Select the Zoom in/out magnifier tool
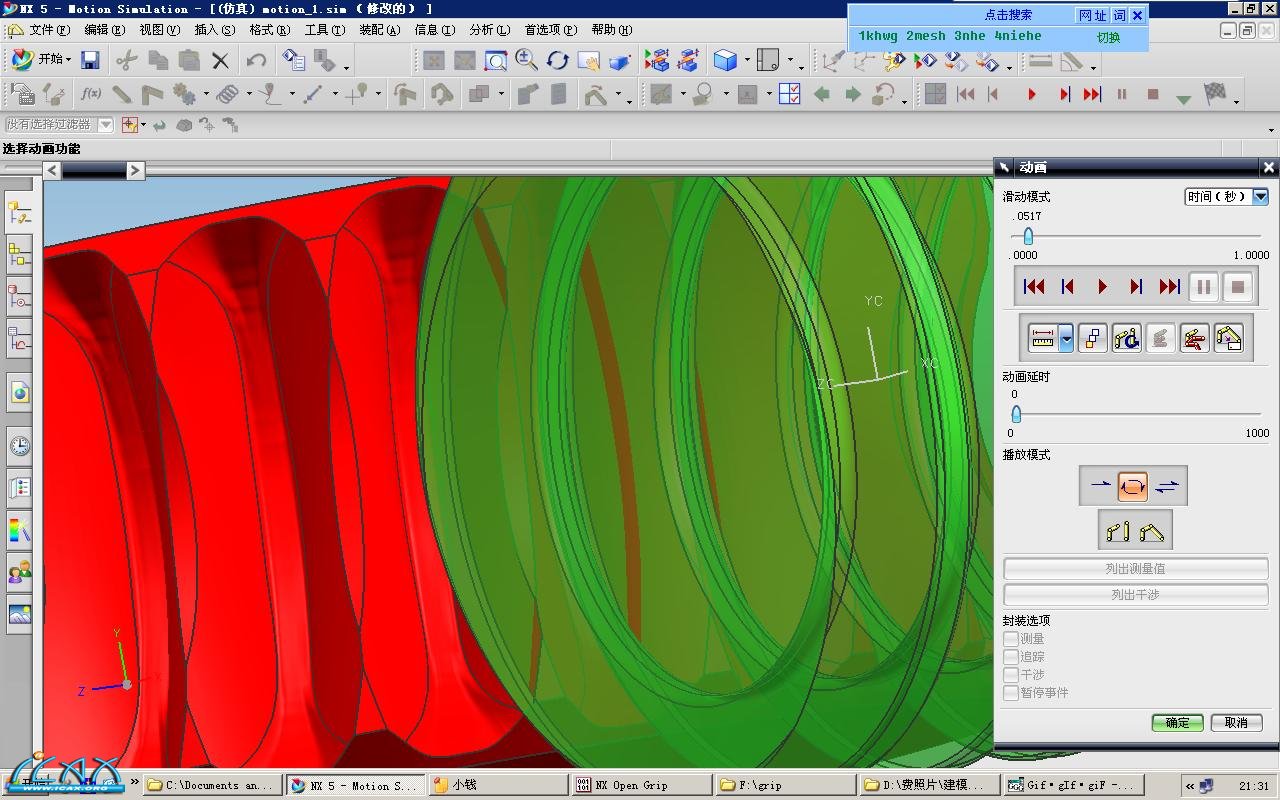Screen dimensions: 1280x800 [526, 61]
